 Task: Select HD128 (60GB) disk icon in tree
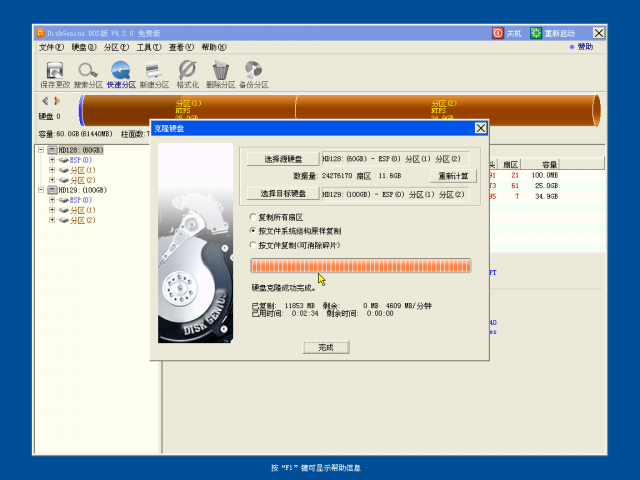52,150
